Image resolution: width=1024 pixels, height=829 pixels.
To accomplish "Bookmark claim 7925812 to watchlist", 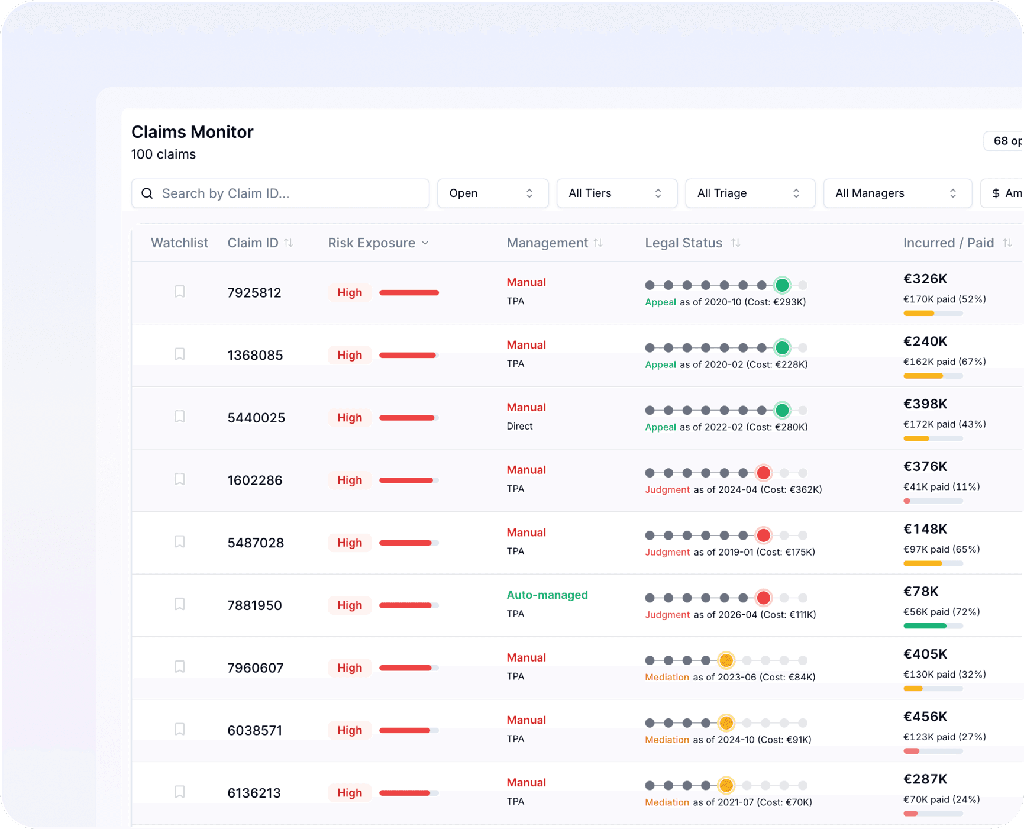I will 180,291.
